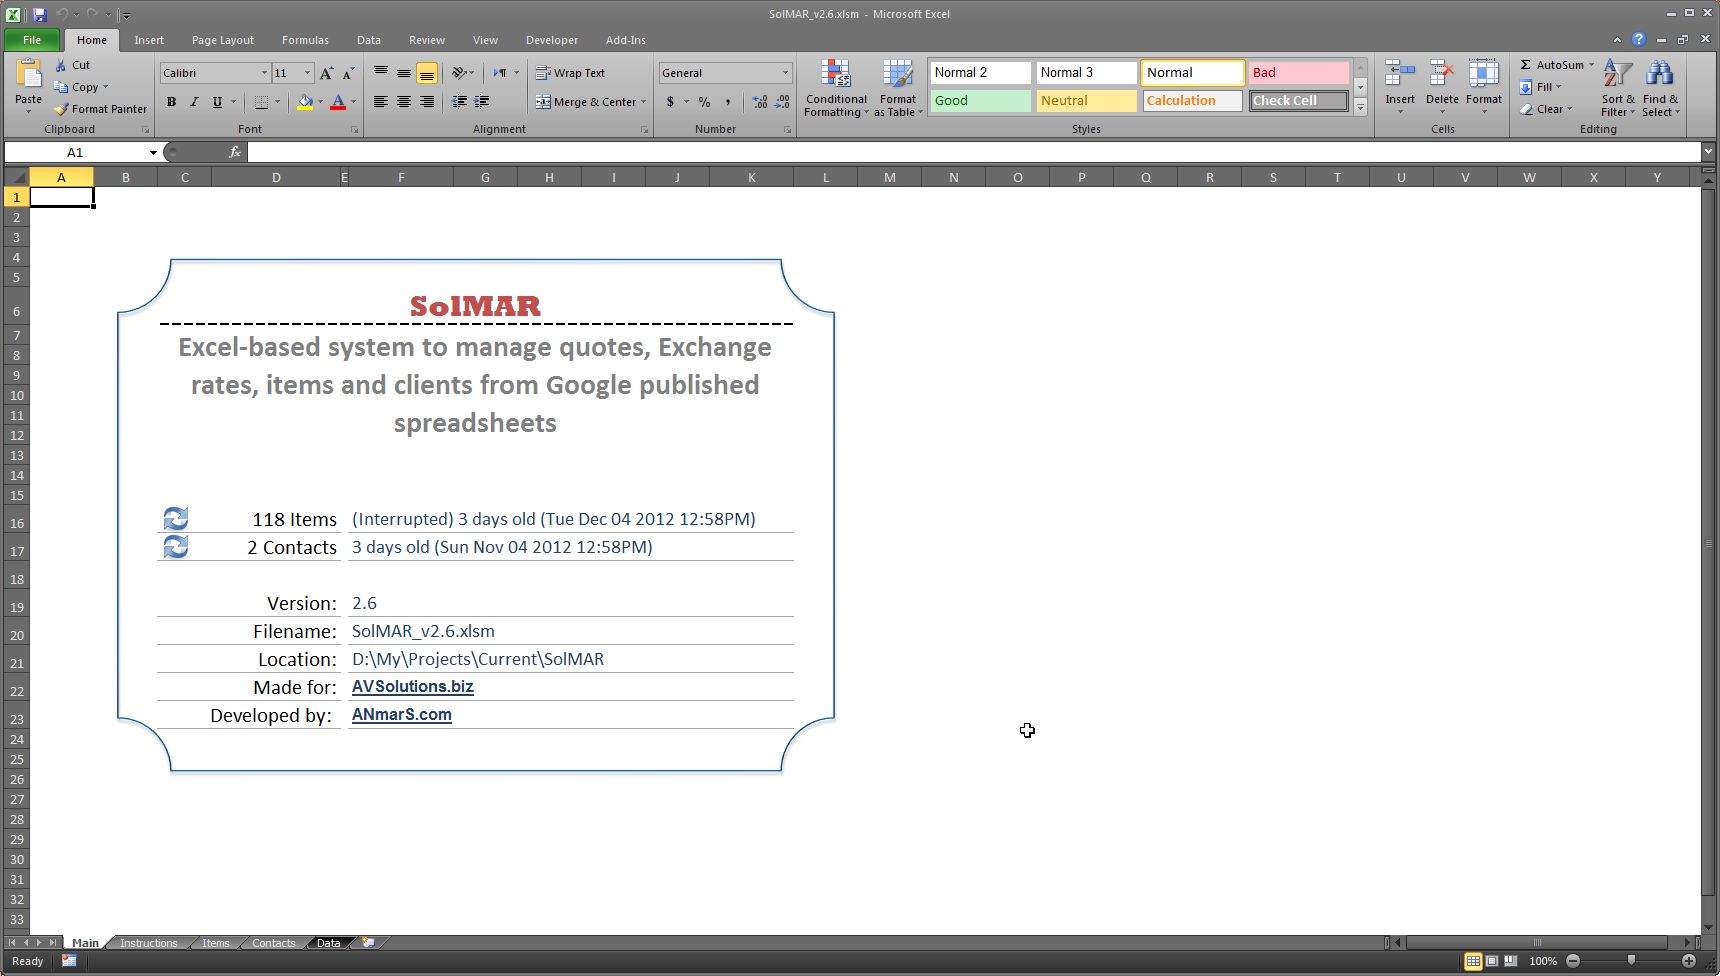Apply align text left
The height and width of the screenshot is (976, 1720).
381,102
